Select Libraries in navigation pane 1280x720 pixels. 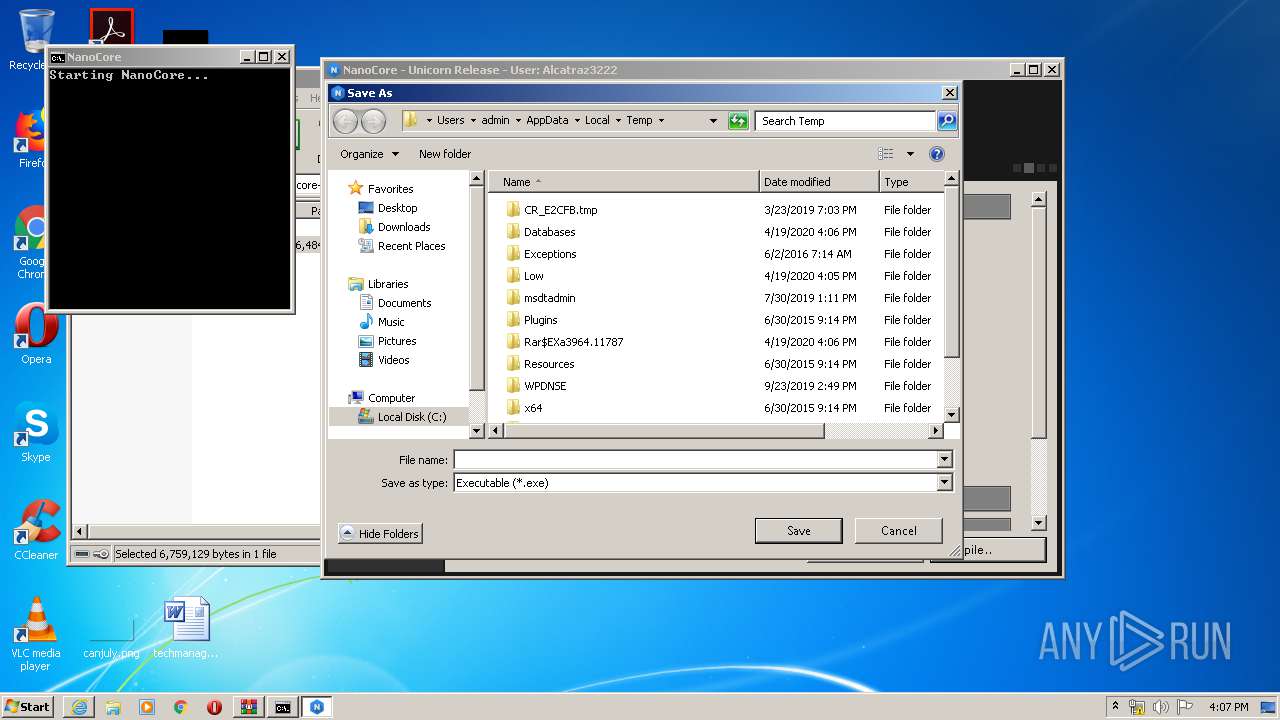tap(378, 284)
